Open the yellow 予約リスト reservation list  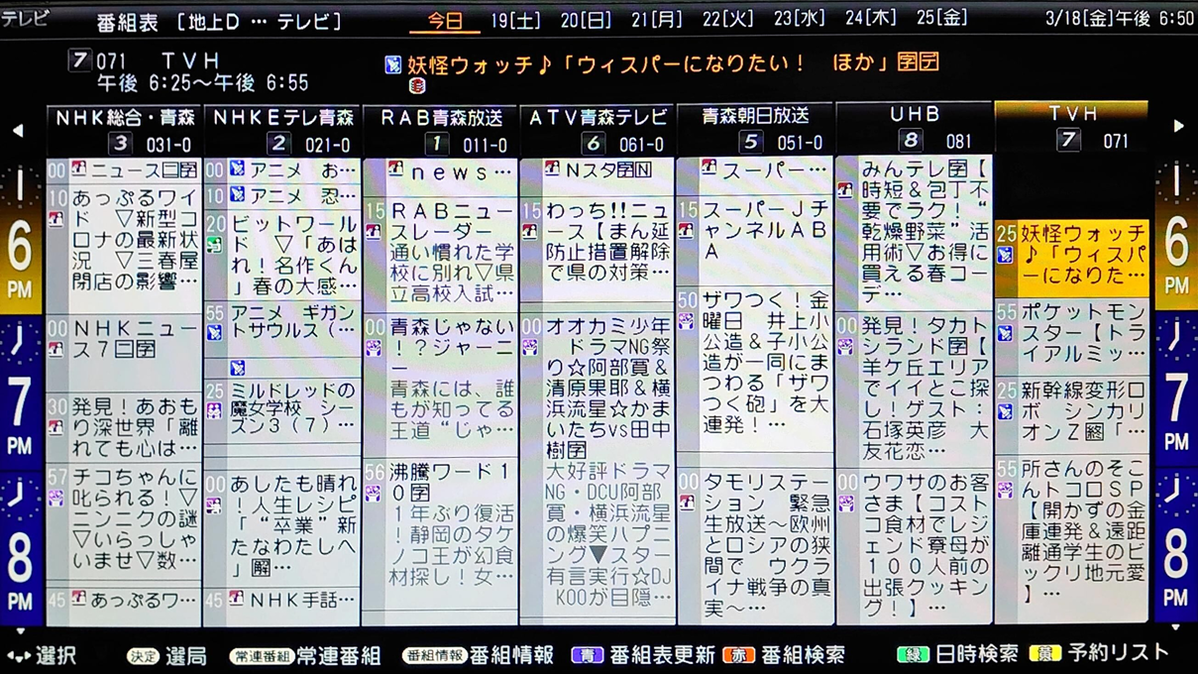click(1099, 653)
